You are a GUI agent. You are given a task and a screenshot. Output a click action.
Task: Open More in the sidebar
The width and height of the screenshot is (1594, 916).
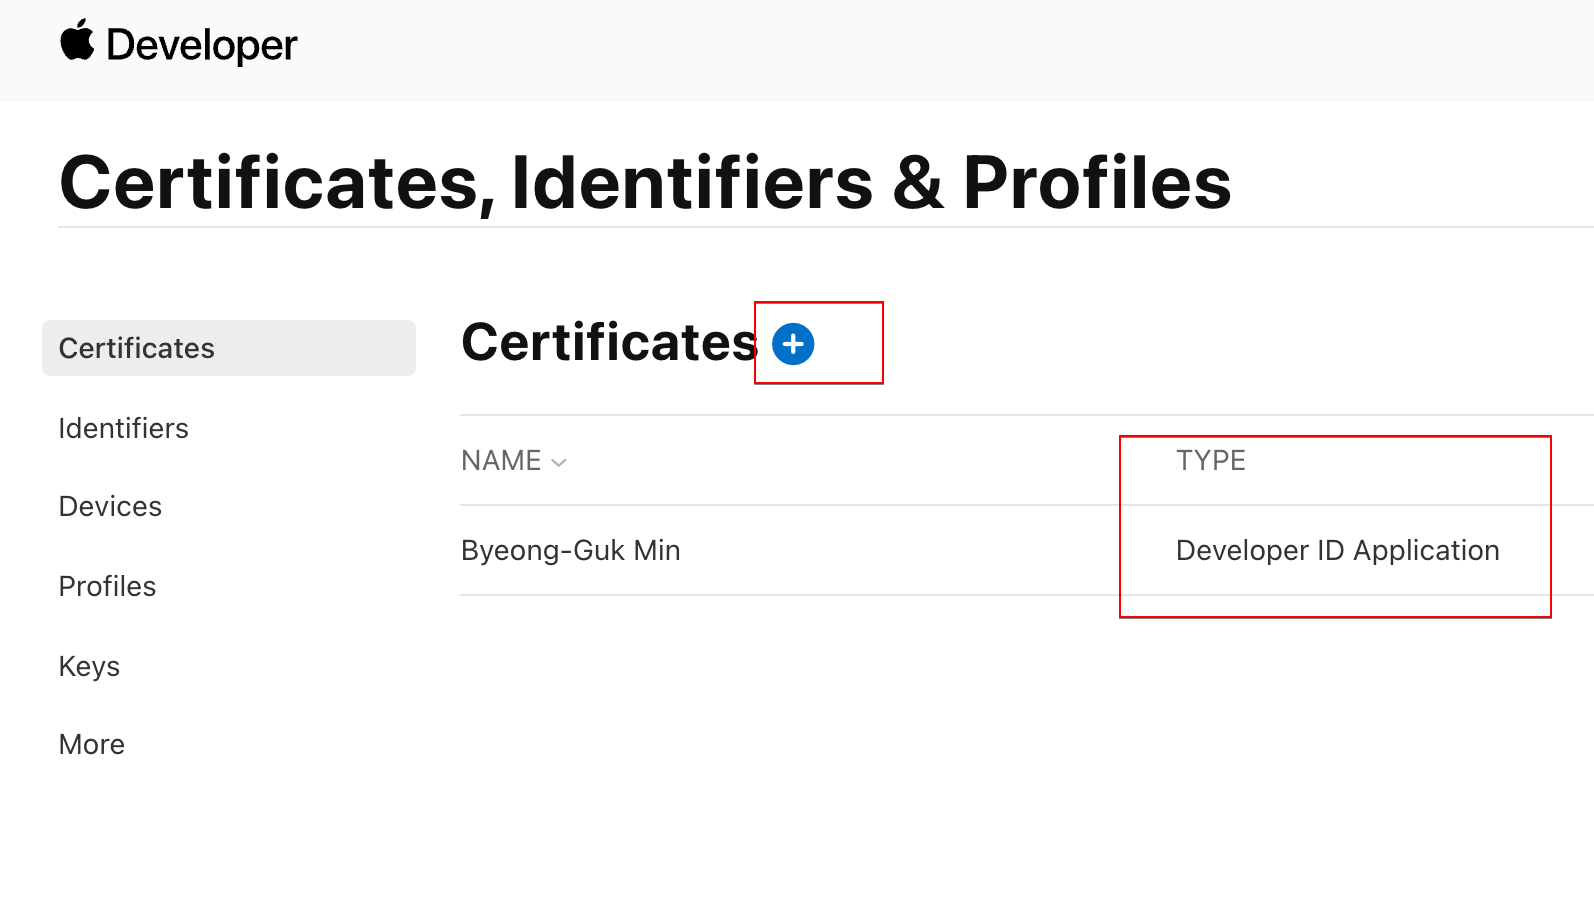92,744
